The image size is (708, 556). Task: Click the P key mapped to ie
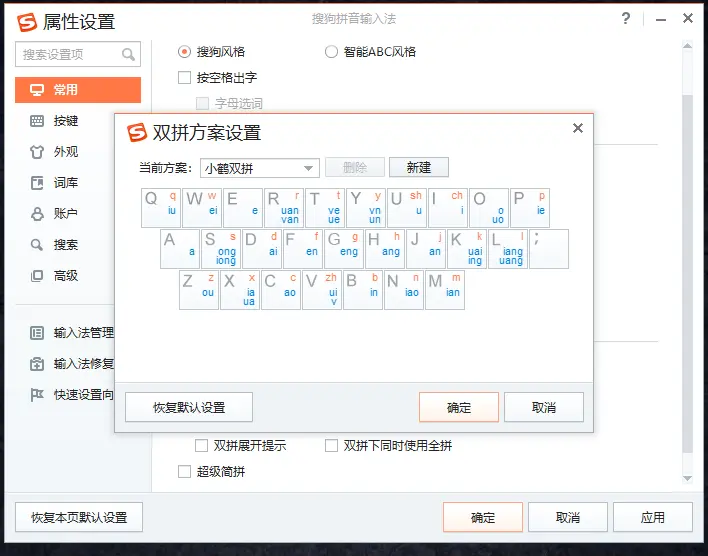coord(530,208)
